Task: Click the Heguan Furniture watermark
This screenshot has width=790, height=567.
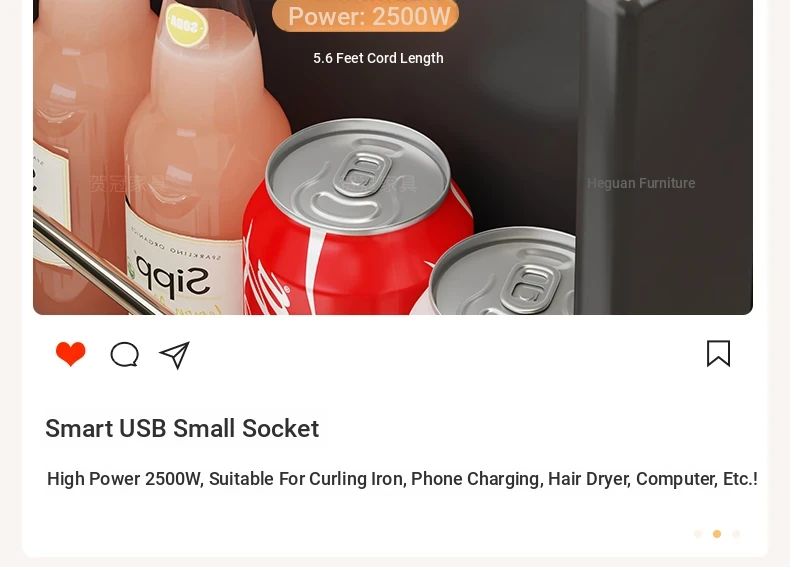Action: (x=641, y=183)
